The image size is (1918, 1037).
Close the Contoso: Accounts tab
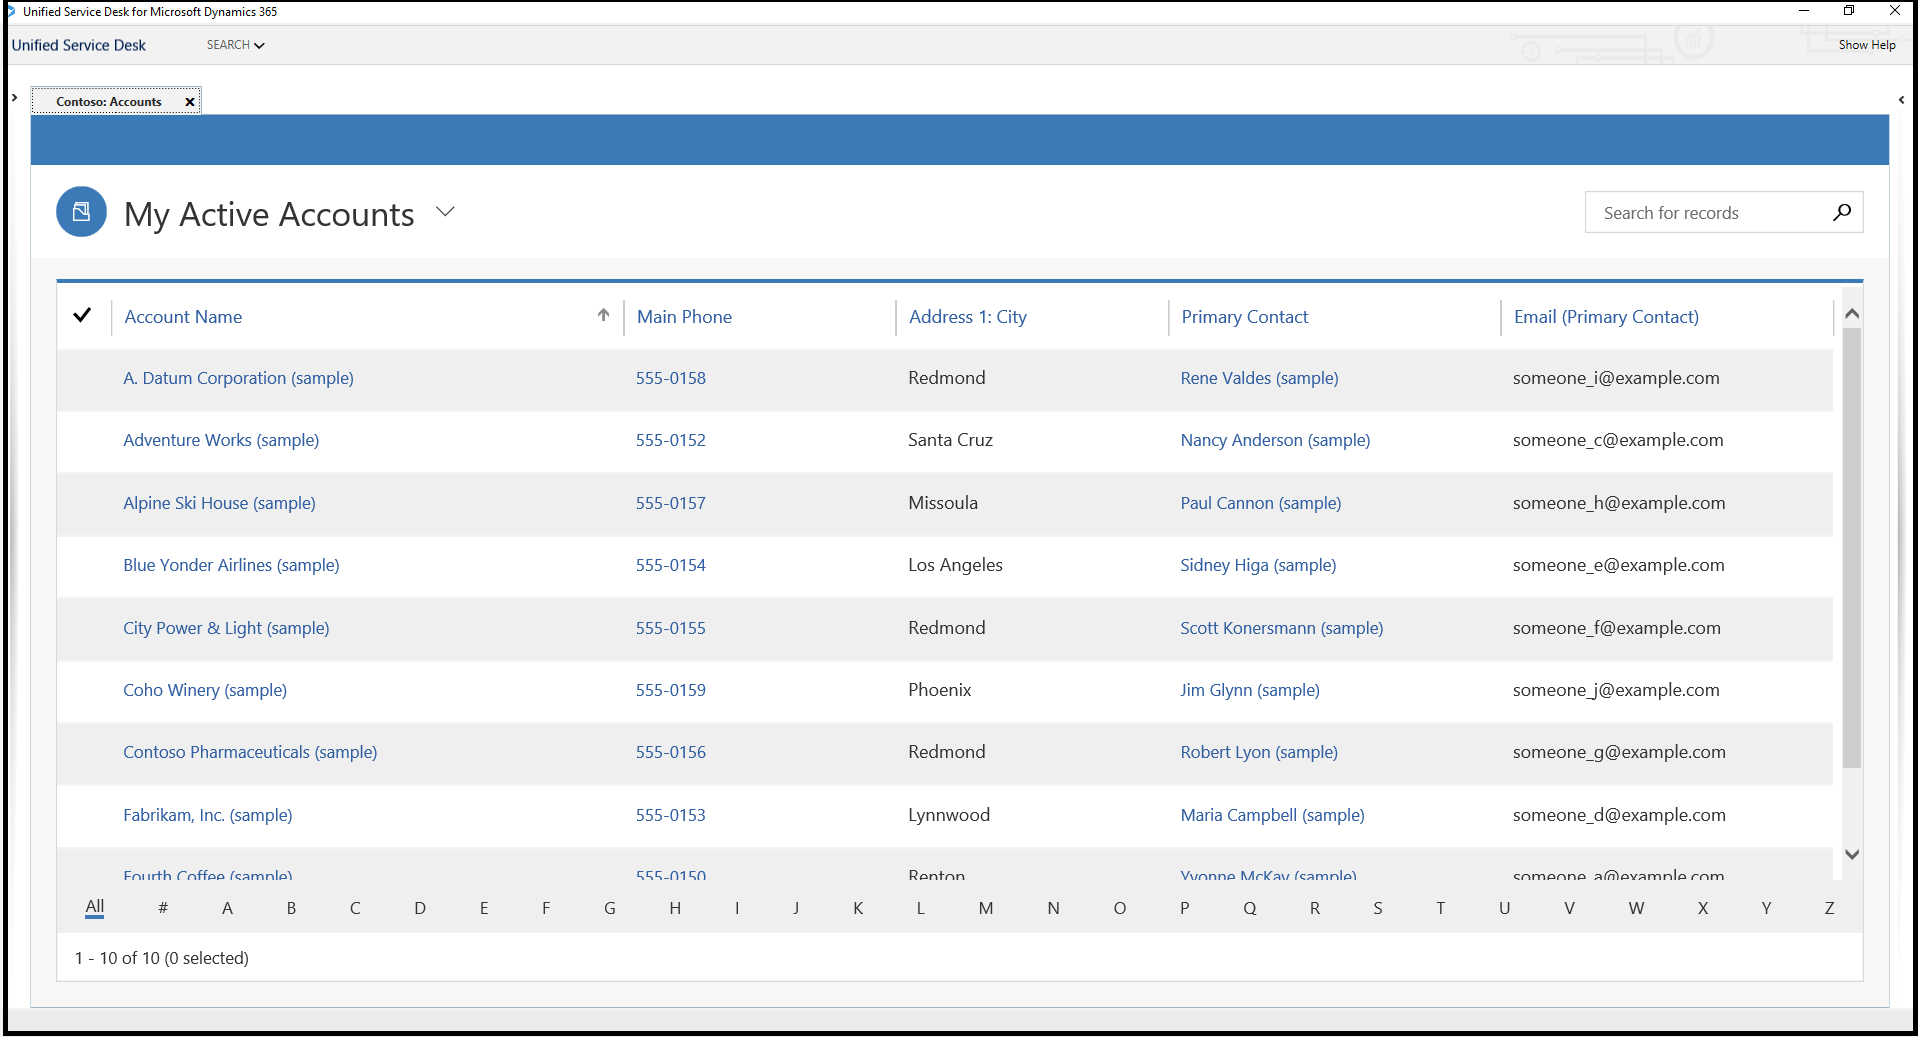pos(190,102)
